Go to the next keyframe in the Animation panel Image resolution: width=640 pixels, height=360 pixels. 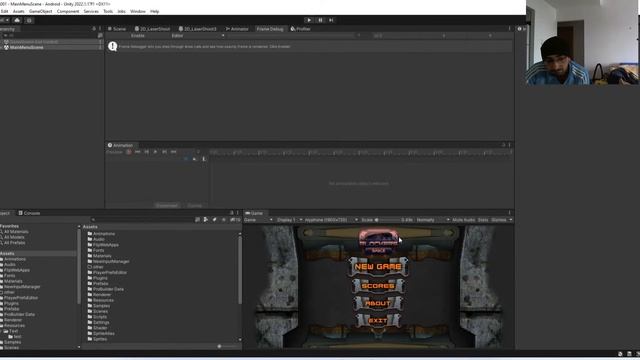pos(164,152)
